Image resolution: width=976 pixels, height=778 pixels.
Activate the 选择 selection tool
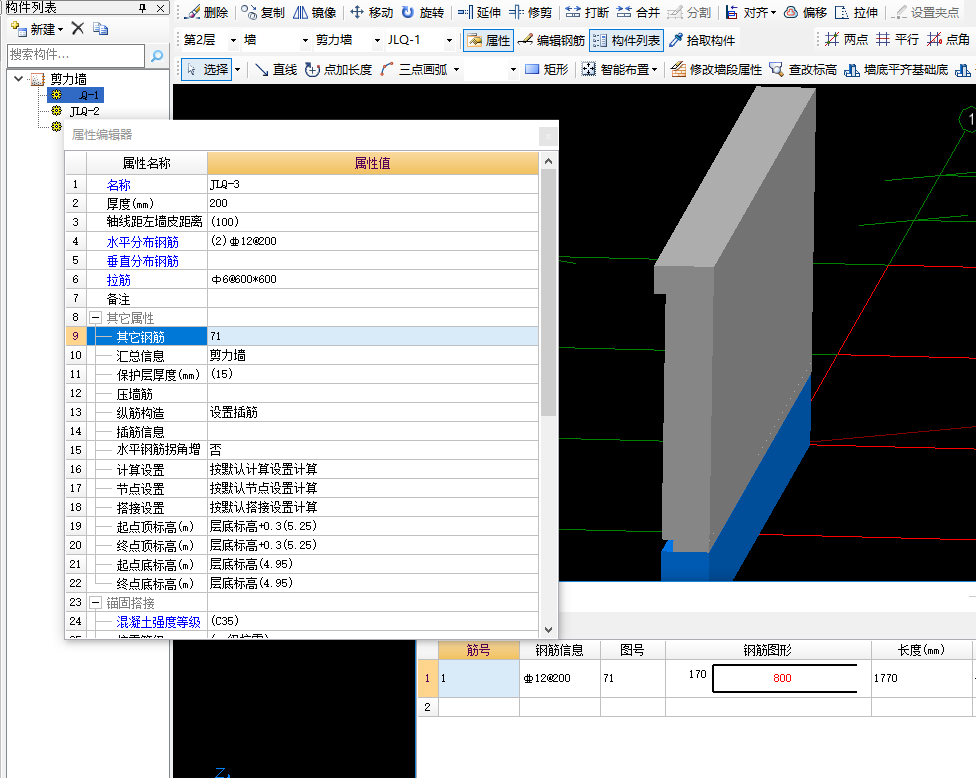tap(207, 69)
